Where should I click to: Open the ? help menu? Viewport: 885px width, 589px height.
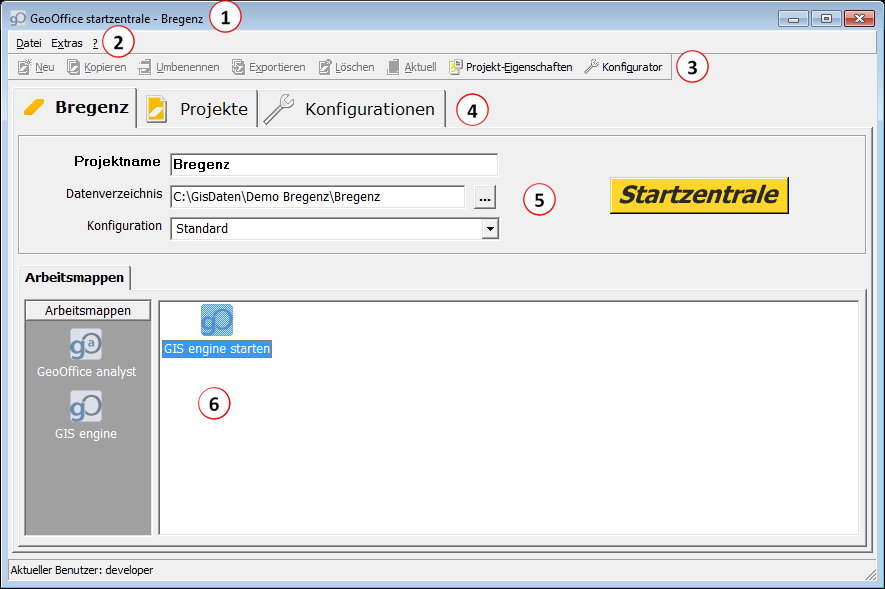(95, 43)
